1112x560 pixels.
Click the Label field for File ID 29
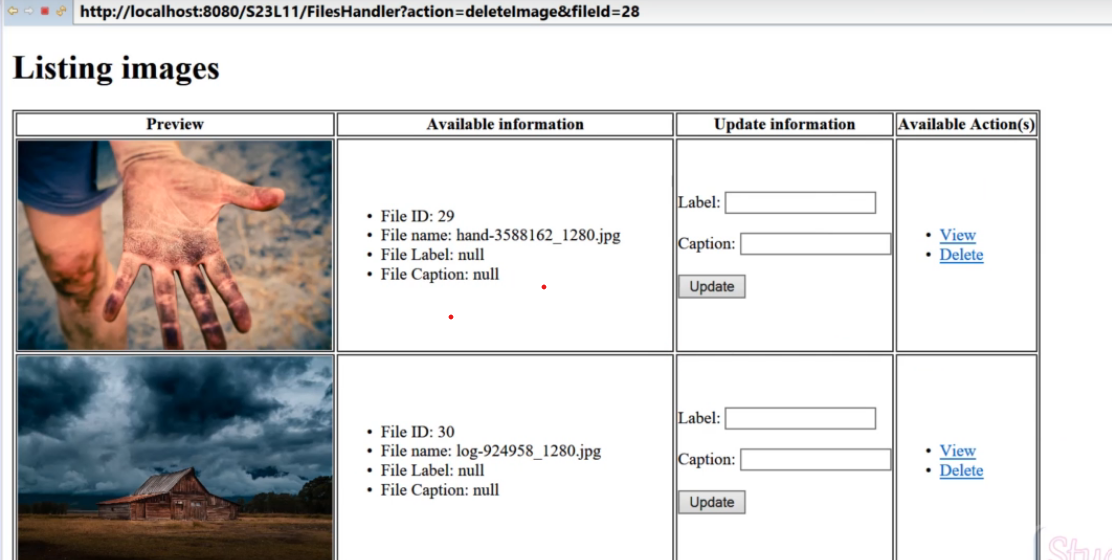(800, 203)
